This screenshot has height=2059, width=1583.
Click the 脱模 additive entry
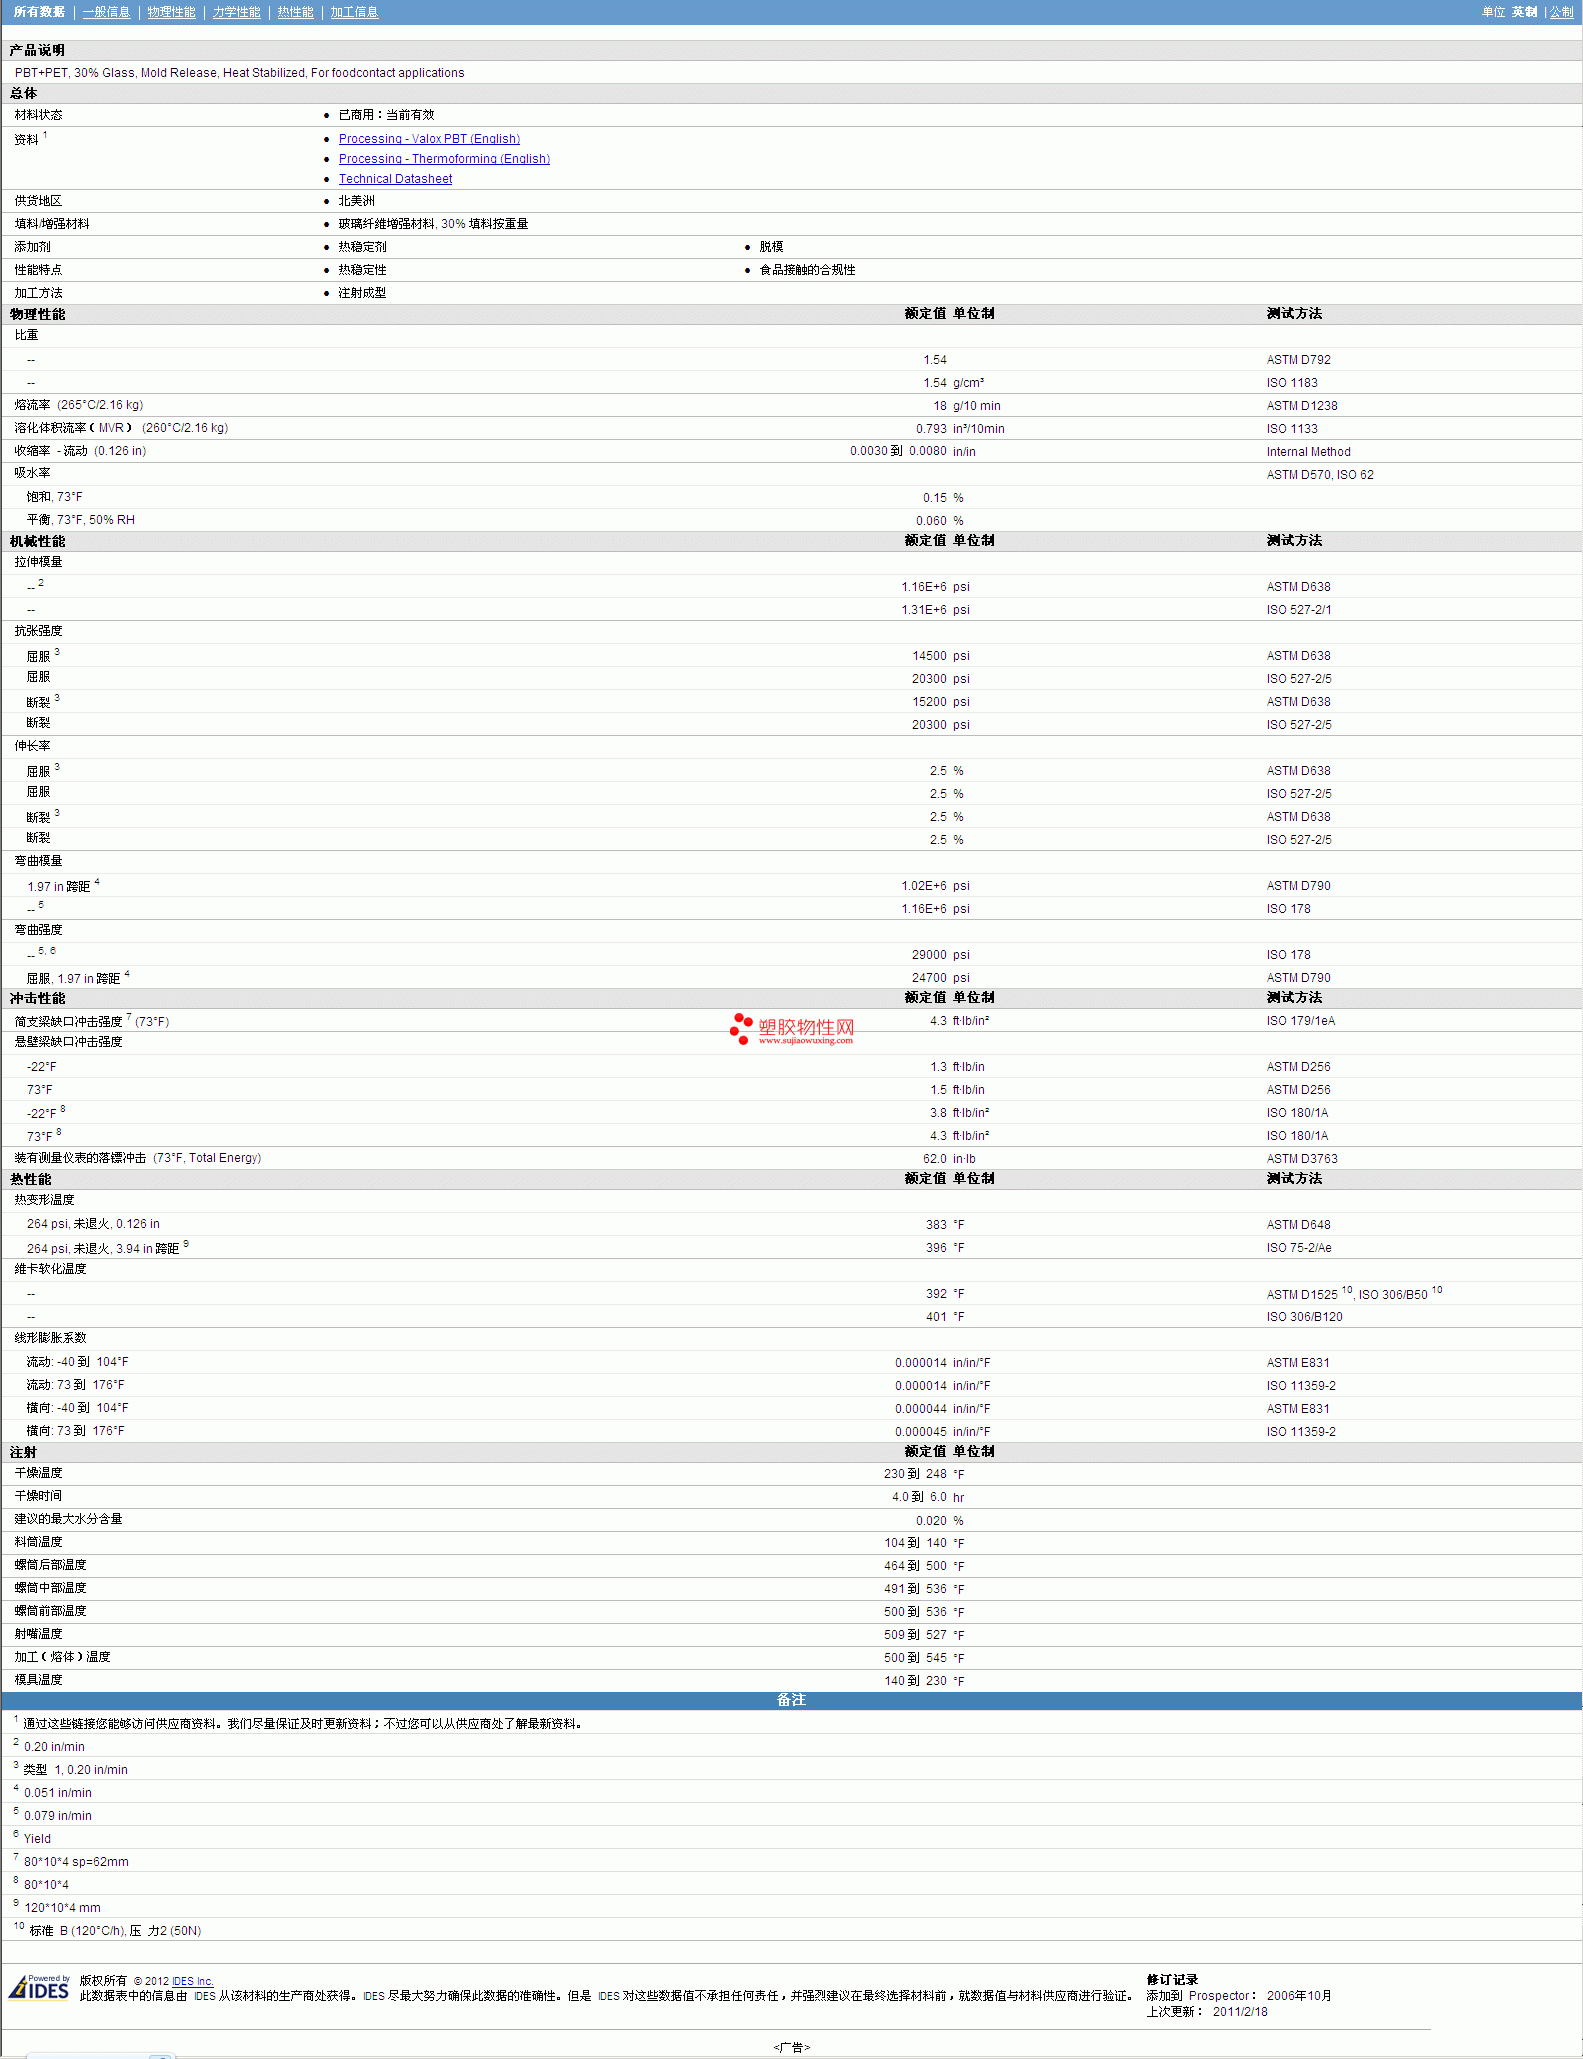point(771,247)
